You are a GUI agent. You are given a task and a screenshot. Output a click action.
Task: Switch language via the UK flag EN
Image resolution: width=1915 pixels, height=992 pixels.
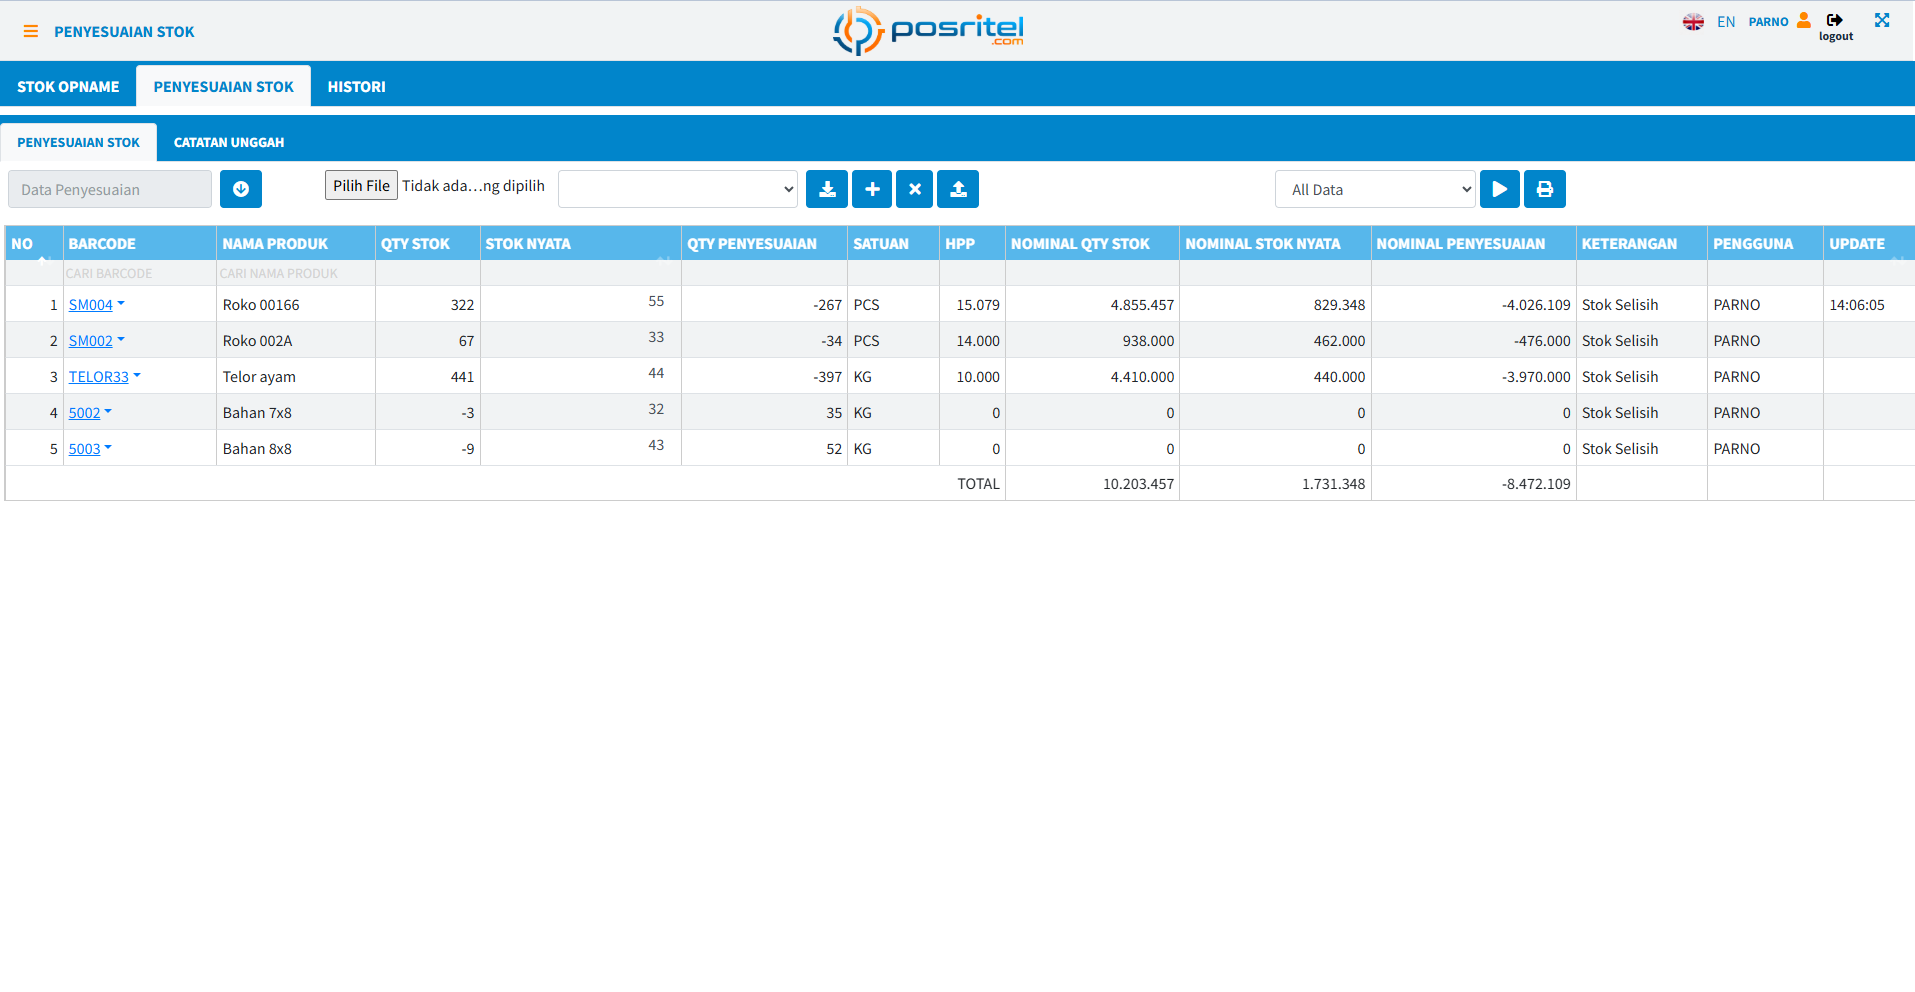1709,22
